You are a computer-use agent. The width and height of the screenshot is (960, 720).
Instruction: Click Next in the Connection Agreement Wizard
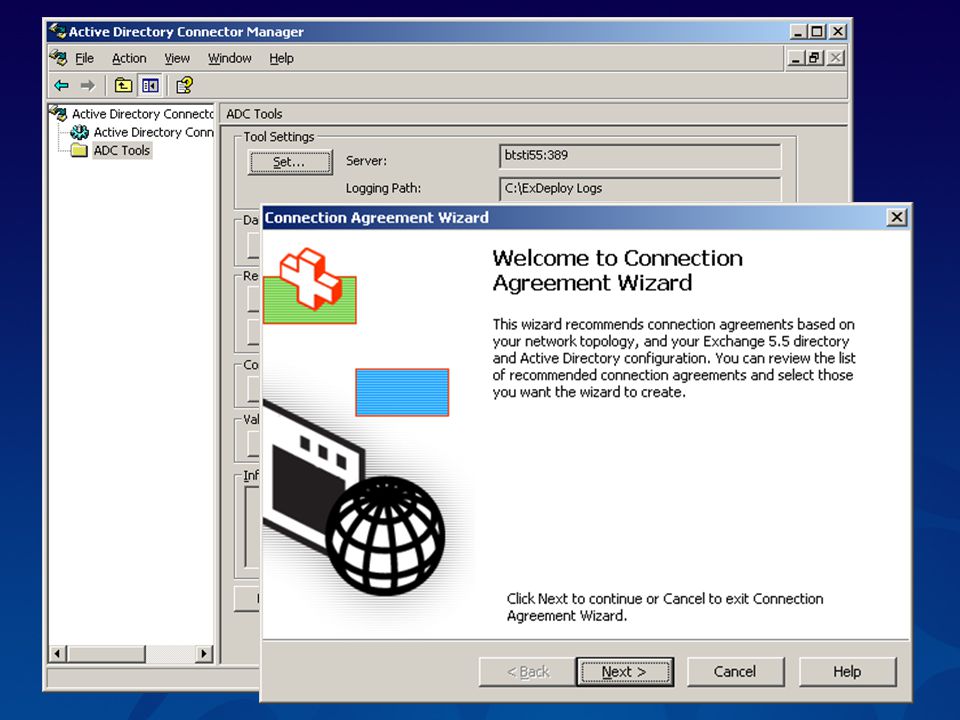click(624, 672)
